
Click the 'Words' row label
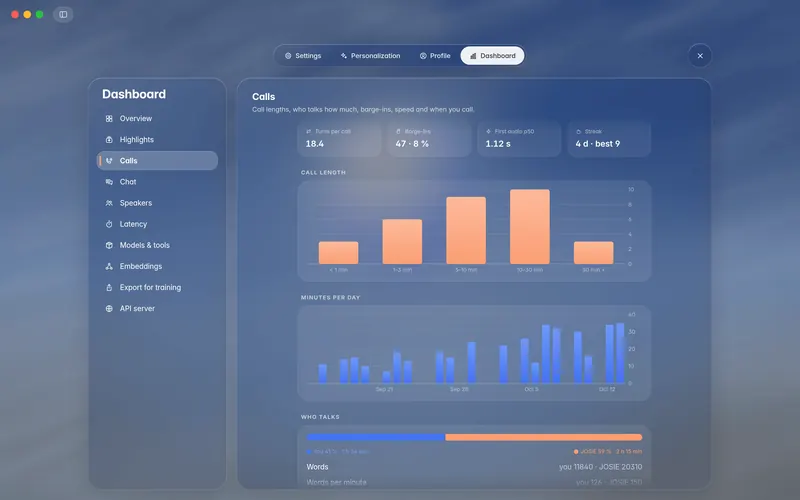coord(317,467)
